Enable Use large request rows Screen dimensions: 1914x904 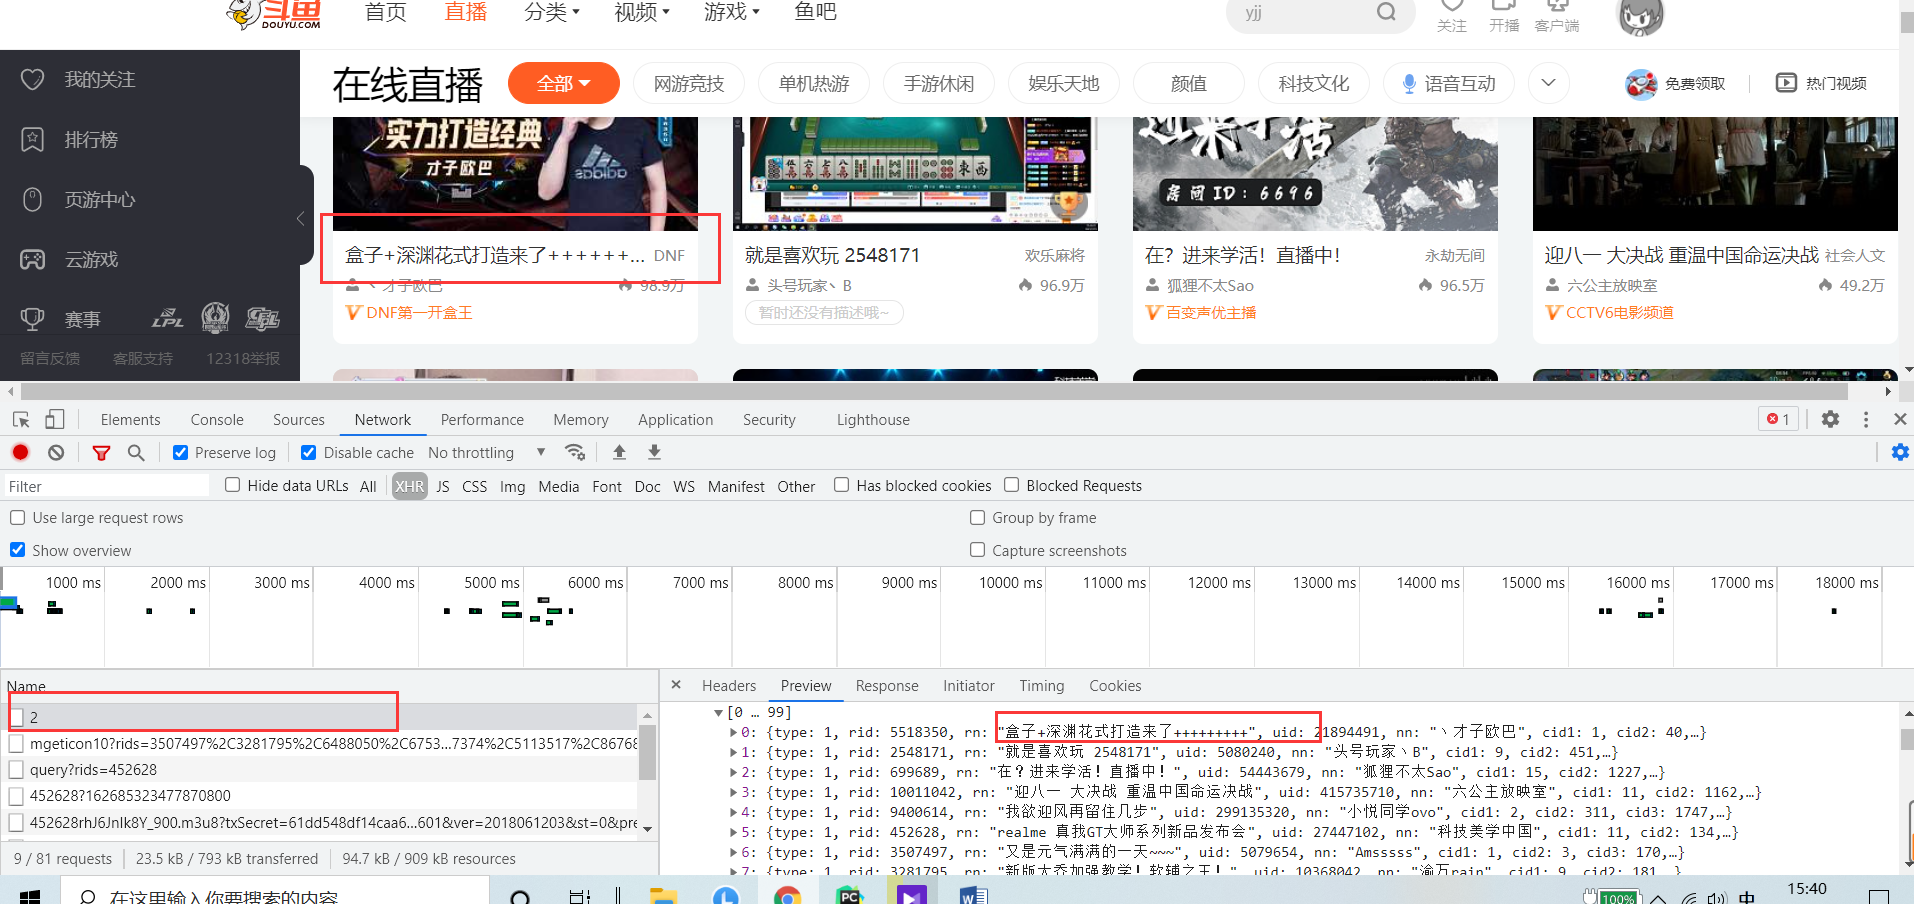click(17, 517)
